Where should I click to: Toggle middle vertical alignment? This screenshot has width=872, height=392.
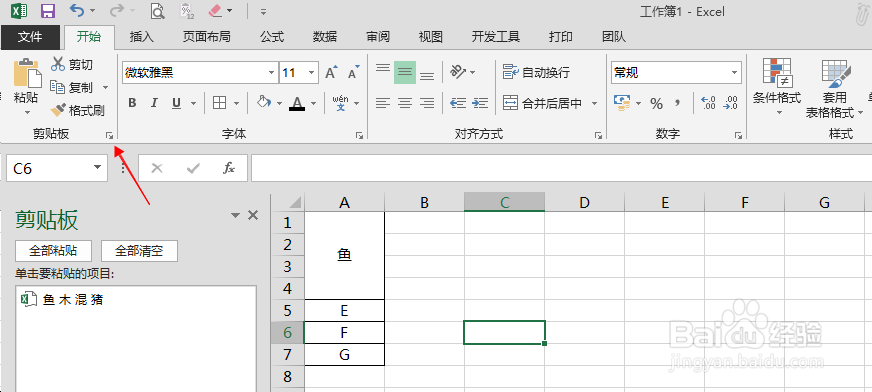pyautogui.click(x=405, y=72)
